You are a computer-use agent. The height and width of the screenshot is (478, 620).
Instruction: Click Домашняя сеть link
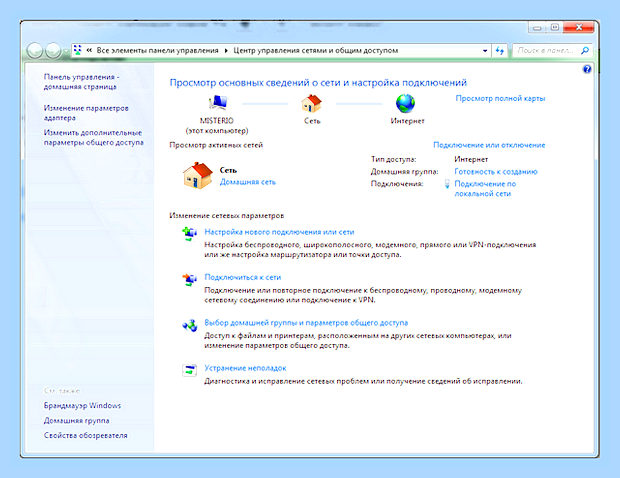coord(248,182)
